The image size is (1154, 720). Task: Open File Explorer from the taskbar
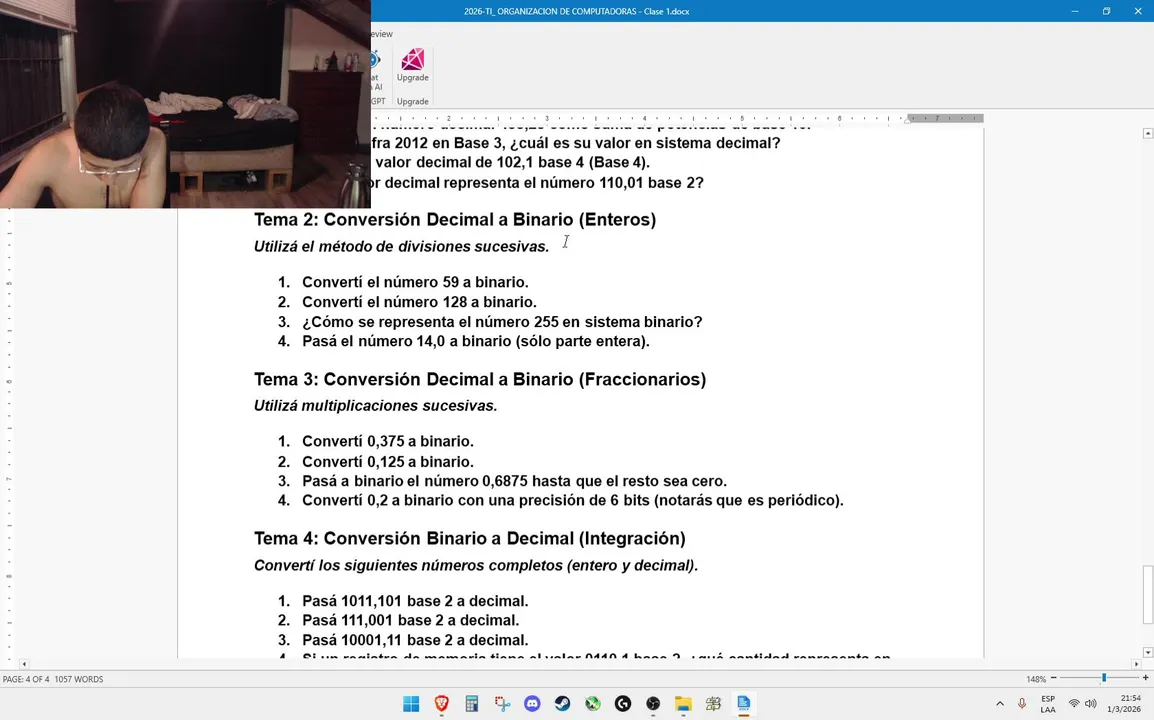pos(683,704)
